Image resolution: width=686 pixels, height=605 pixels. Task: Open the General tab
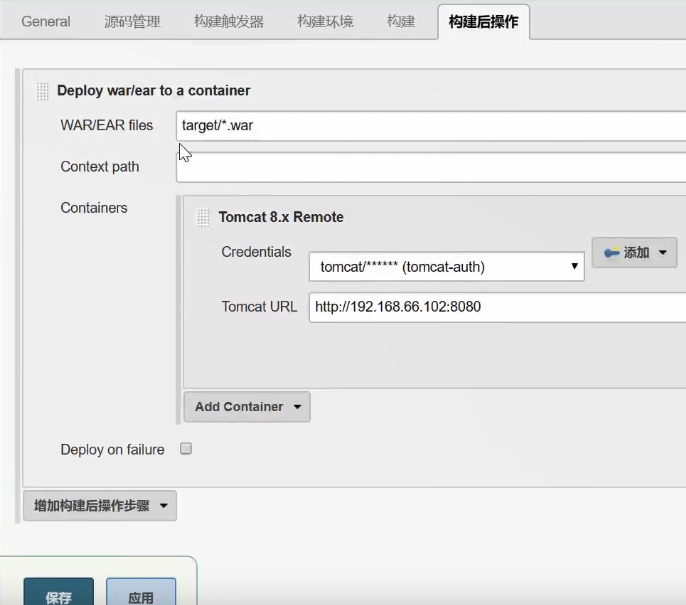tap(46, 21)
